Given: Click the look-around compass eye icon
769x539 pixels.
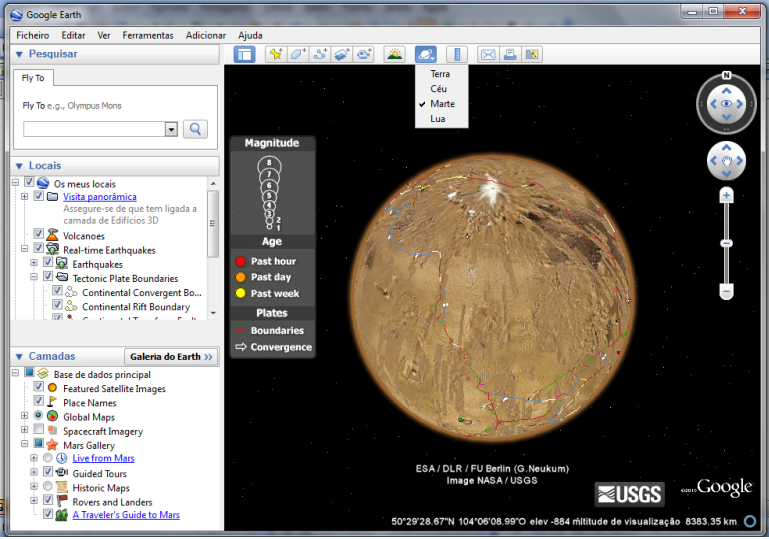Looking at the screenshot, I should click(726, 104).
